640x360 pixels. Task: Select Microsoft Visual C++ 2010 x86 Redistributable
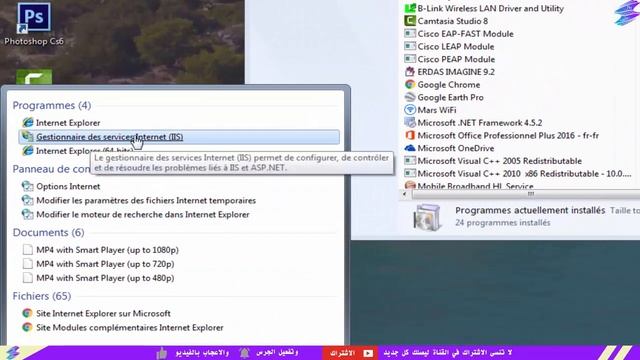click(x=524, y=173)
